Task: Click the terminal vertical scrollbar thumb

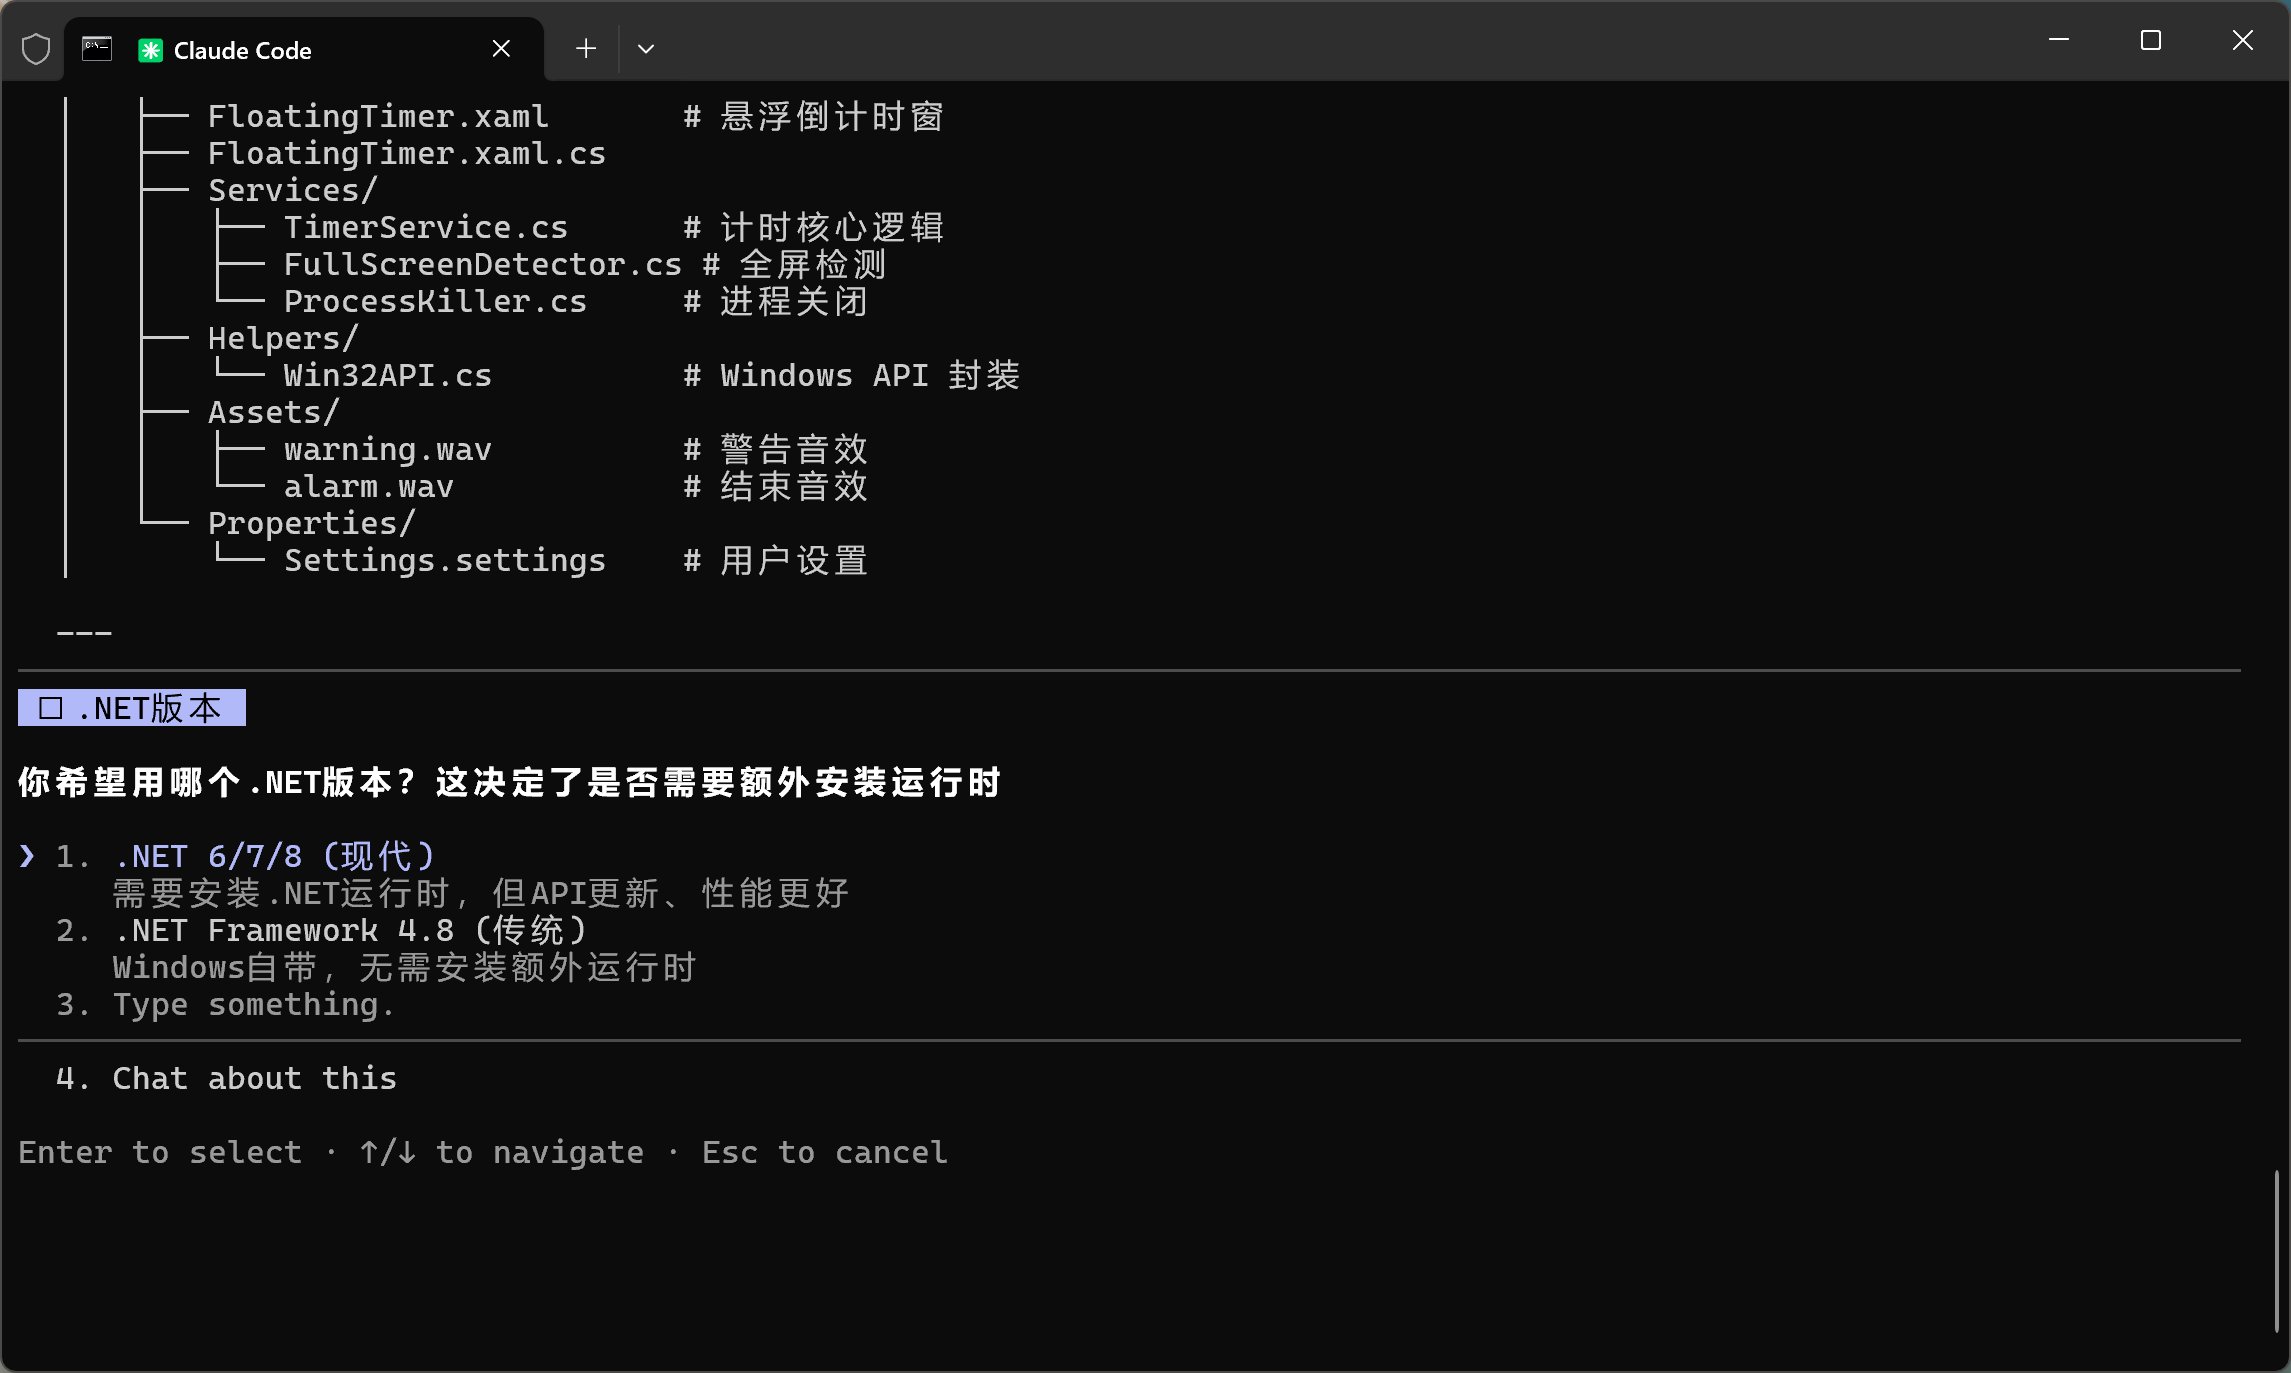Action: pyautogui.click(x=2276, y=1250)
